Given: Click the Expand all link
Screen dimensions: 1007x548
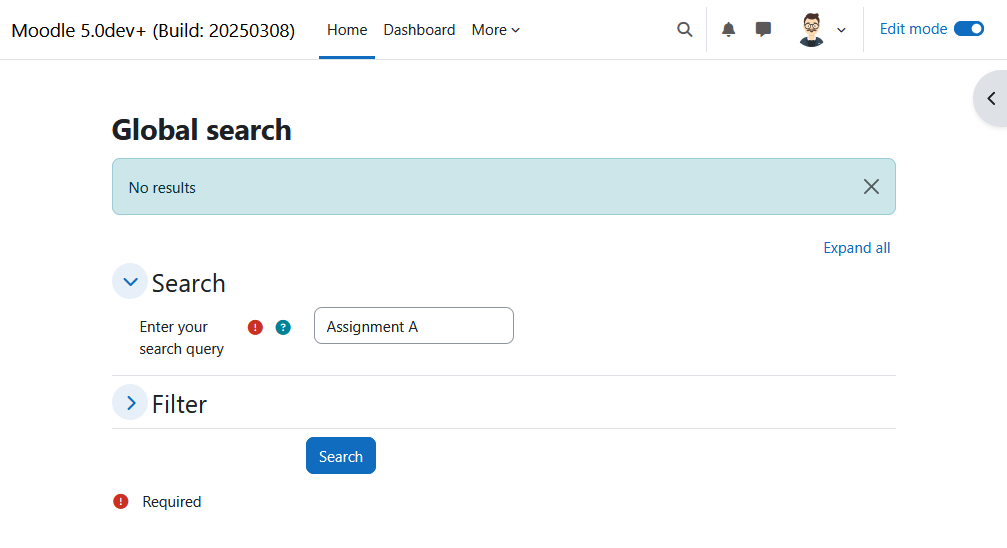Looking at the screenshot, I should pos(857,248).
